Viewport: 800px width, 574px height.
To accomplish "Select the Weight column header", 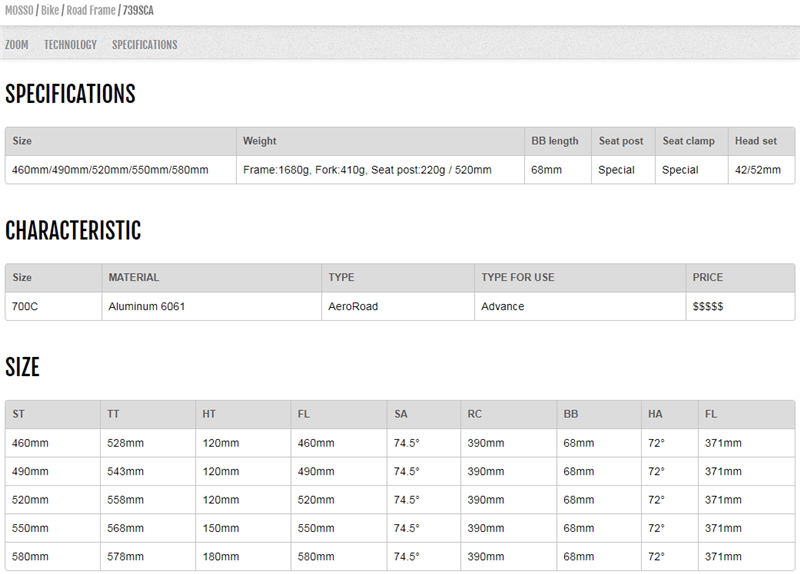I will pos(380,141).
